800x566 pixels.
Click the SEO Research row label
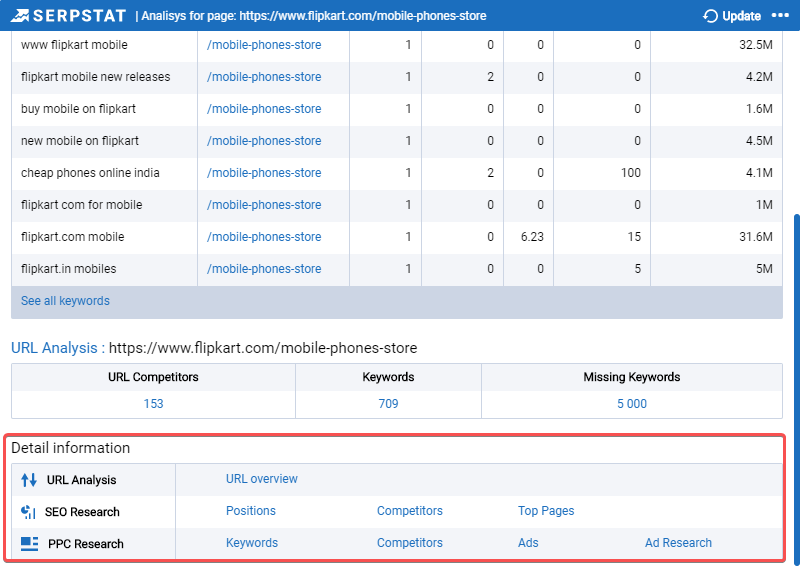(x=82, y=512)
